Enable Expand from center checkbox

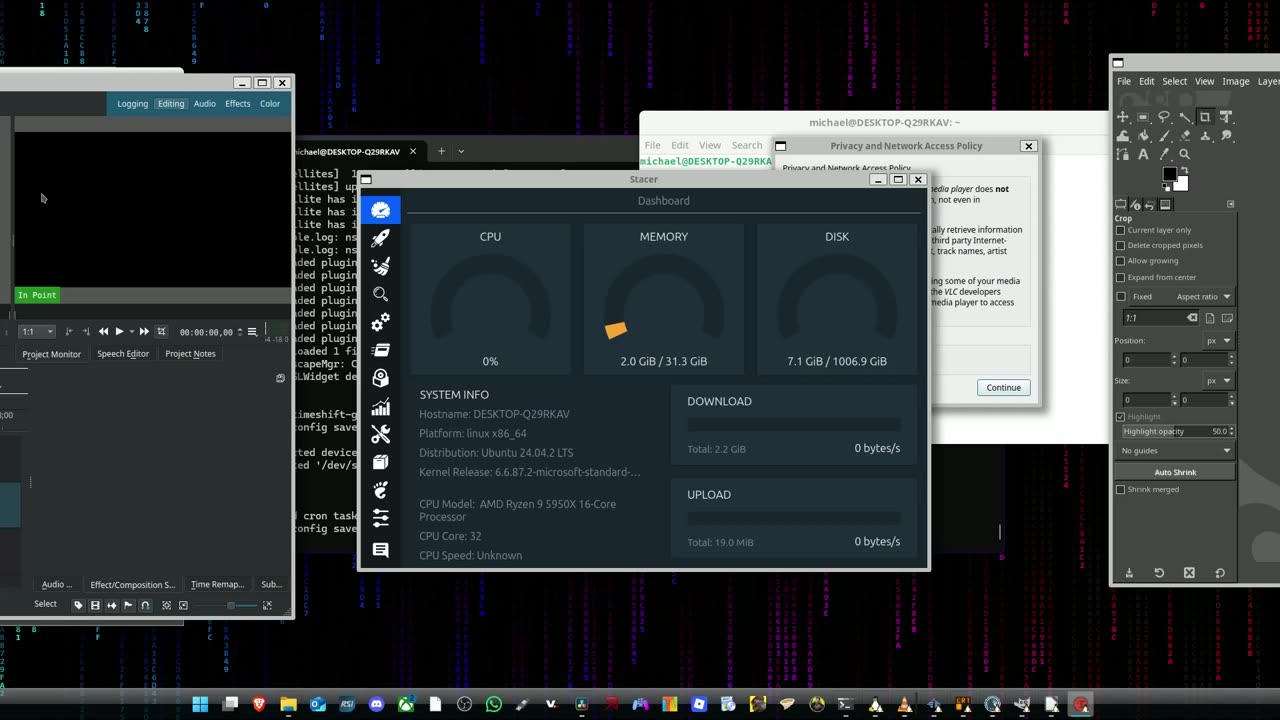[1120, 277]
